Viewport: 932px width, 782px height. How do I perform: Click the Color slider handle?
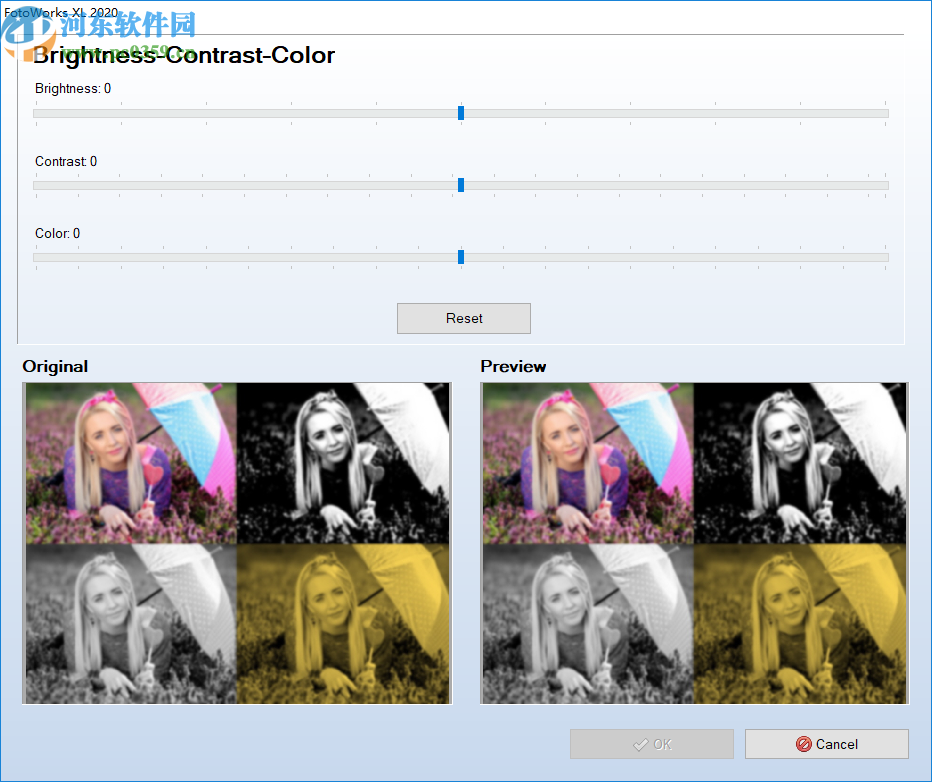[x=460, y=257]
